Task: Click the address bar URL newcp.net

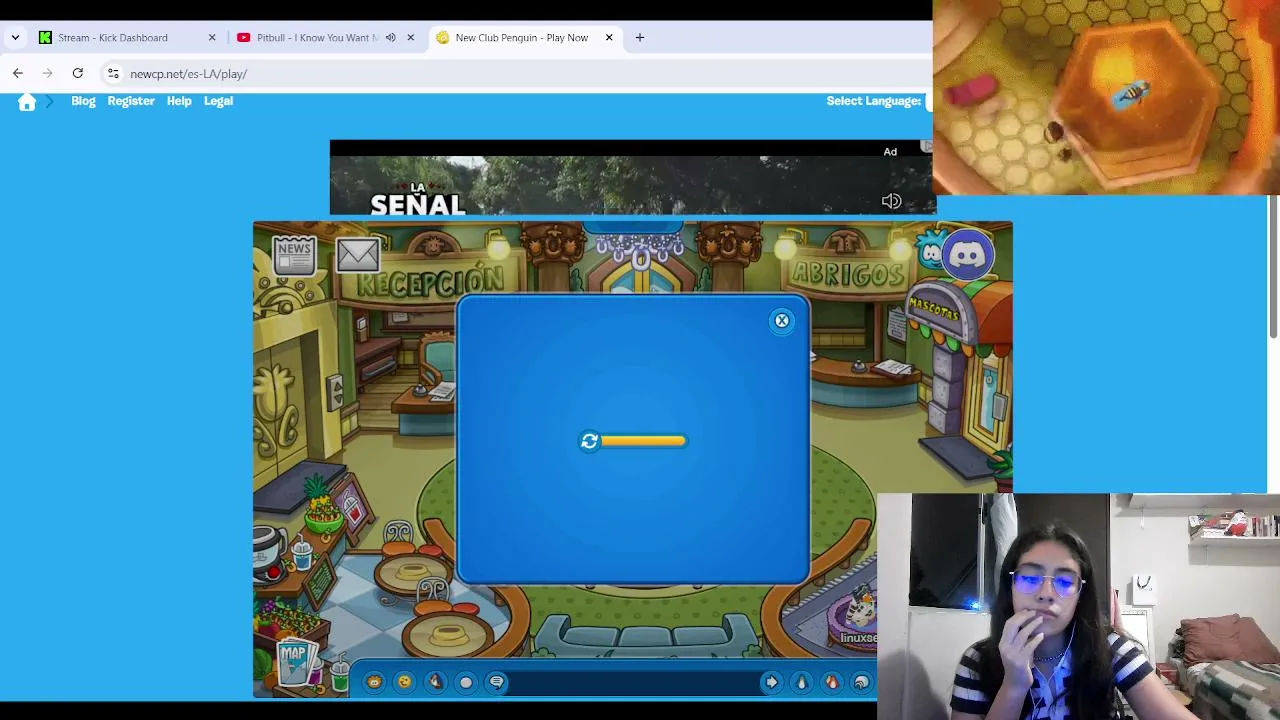Action: [188, 74]
